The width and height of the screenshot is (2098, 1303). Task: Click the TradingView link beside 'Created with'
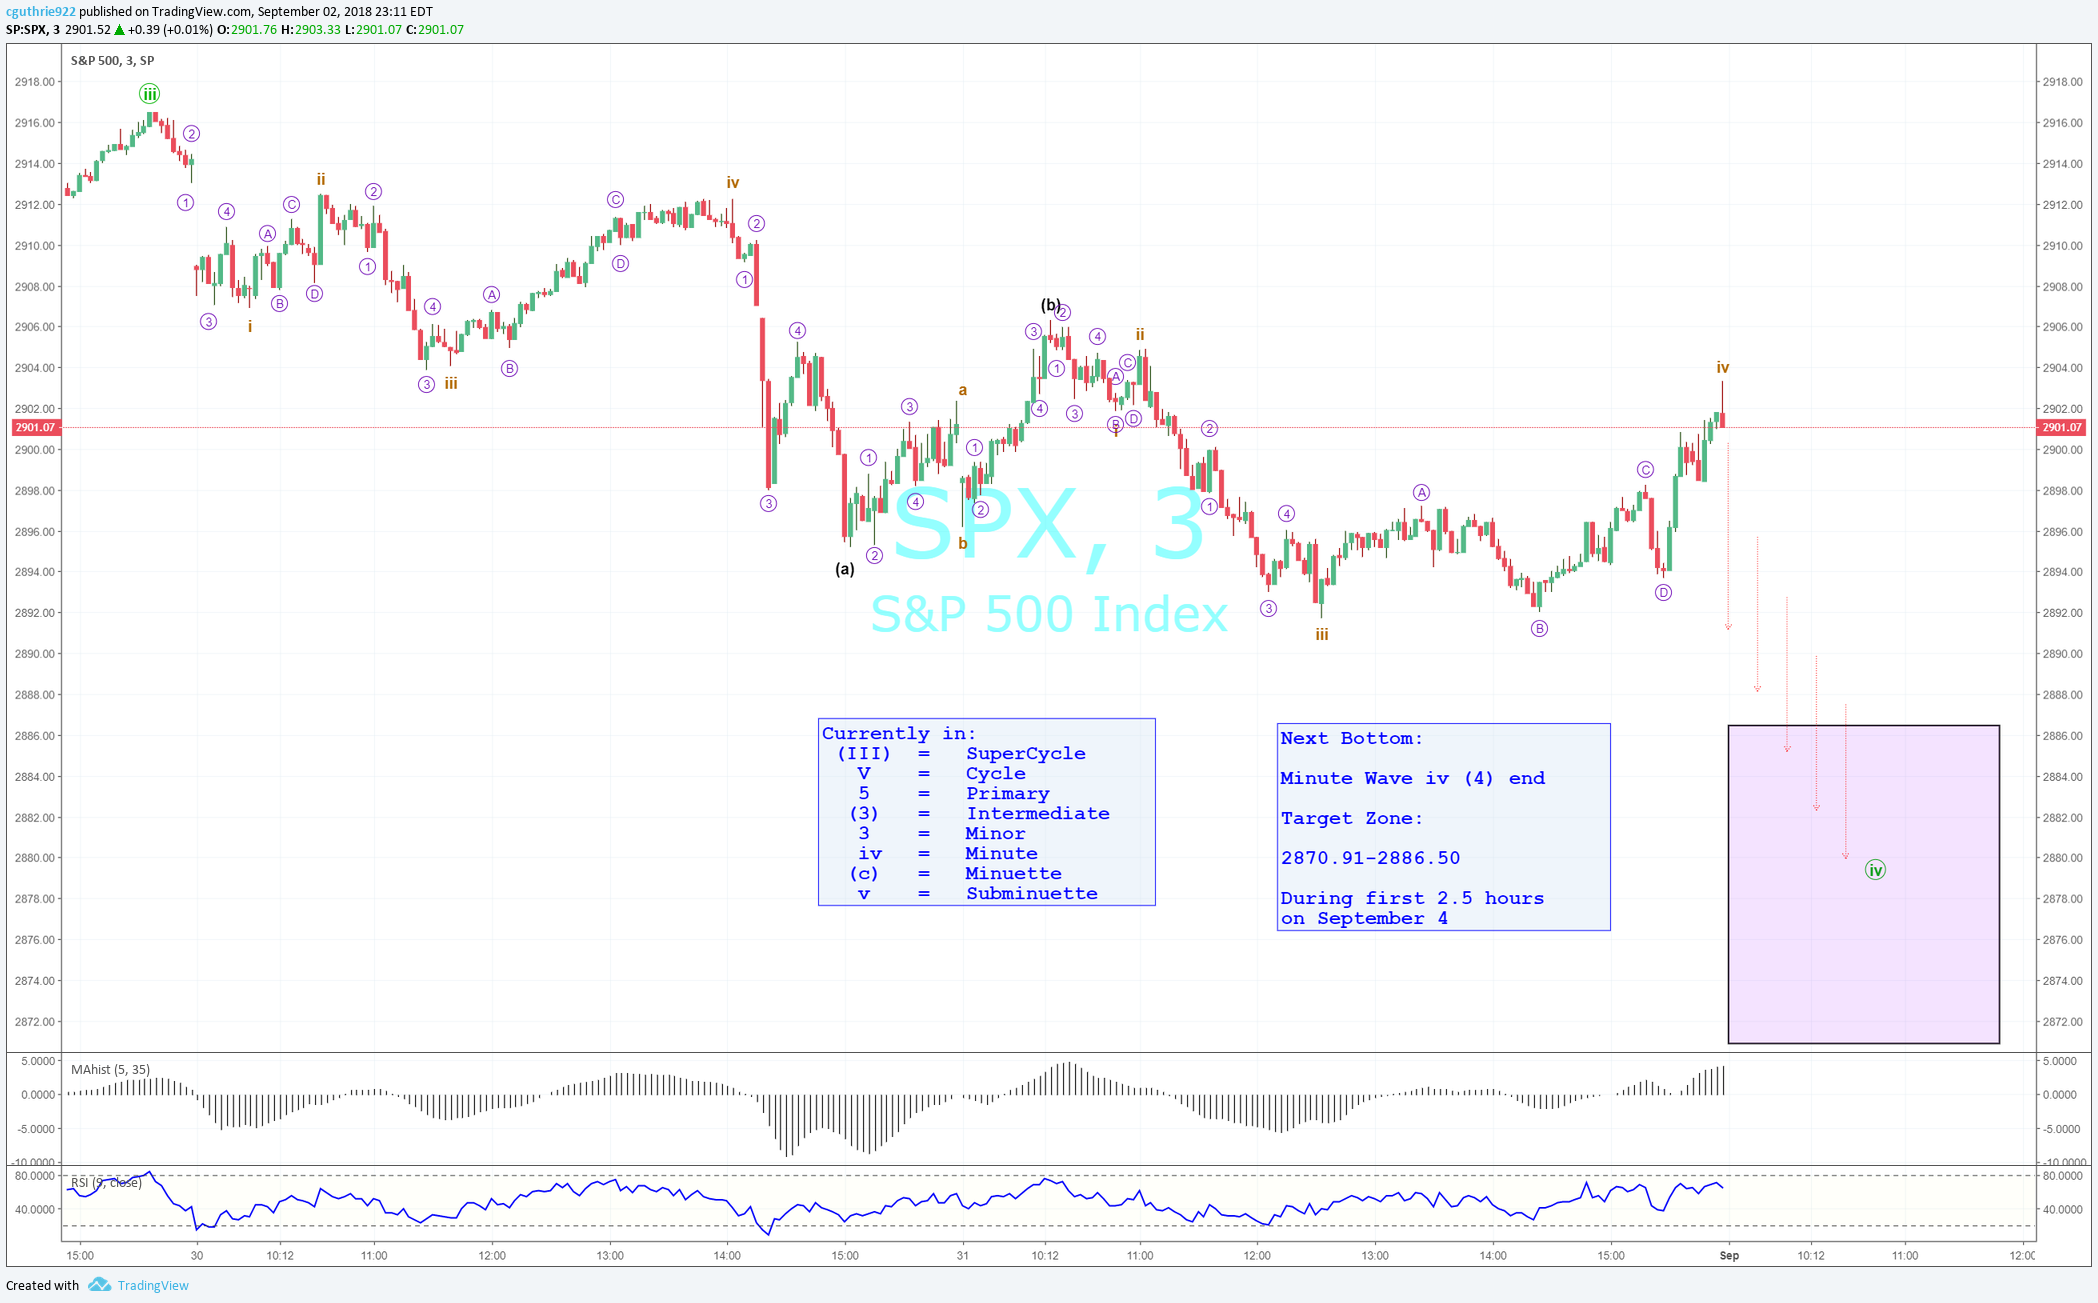[152, 1285]
